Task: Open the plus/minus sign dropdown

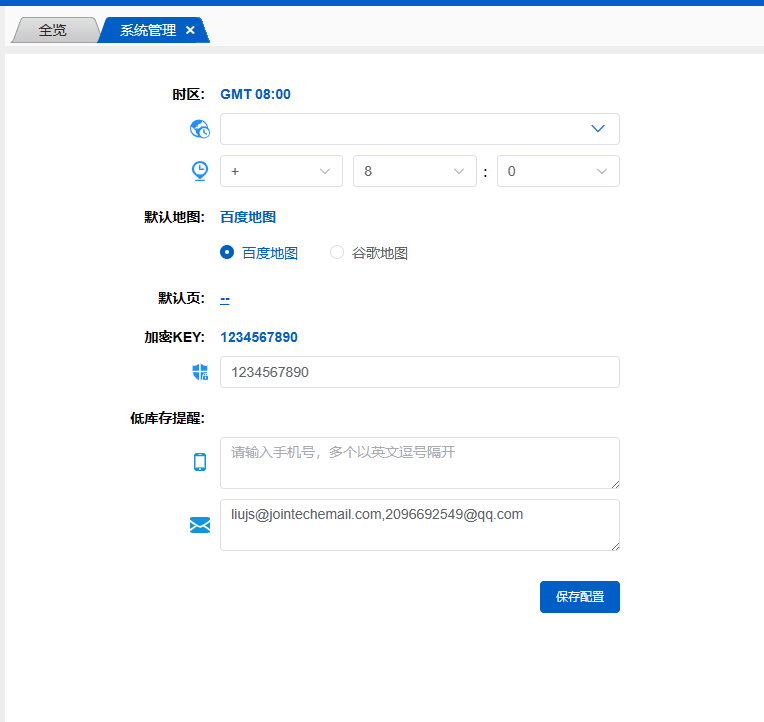Action: coord(281,171)
